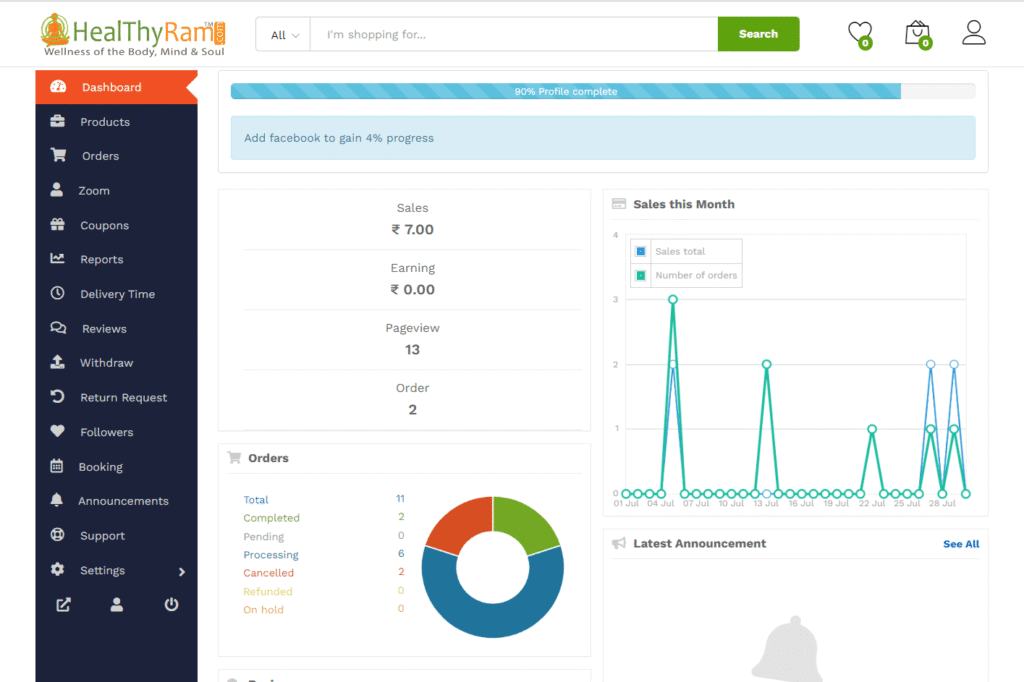View Refunded orders link
Image resolution: width=1024 pixels, height=682 pixels.
click(x=268, y=591)
